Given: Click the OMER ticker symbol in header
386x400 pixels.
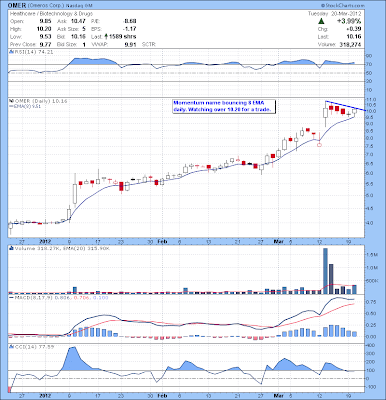Looking at the screenshot, I should (16, 6).
